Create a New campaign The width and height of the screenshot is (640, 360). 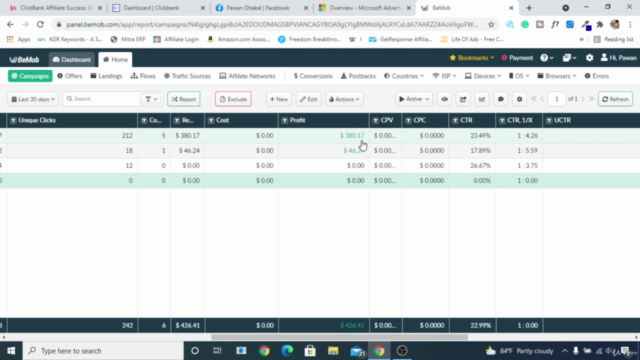279,99
